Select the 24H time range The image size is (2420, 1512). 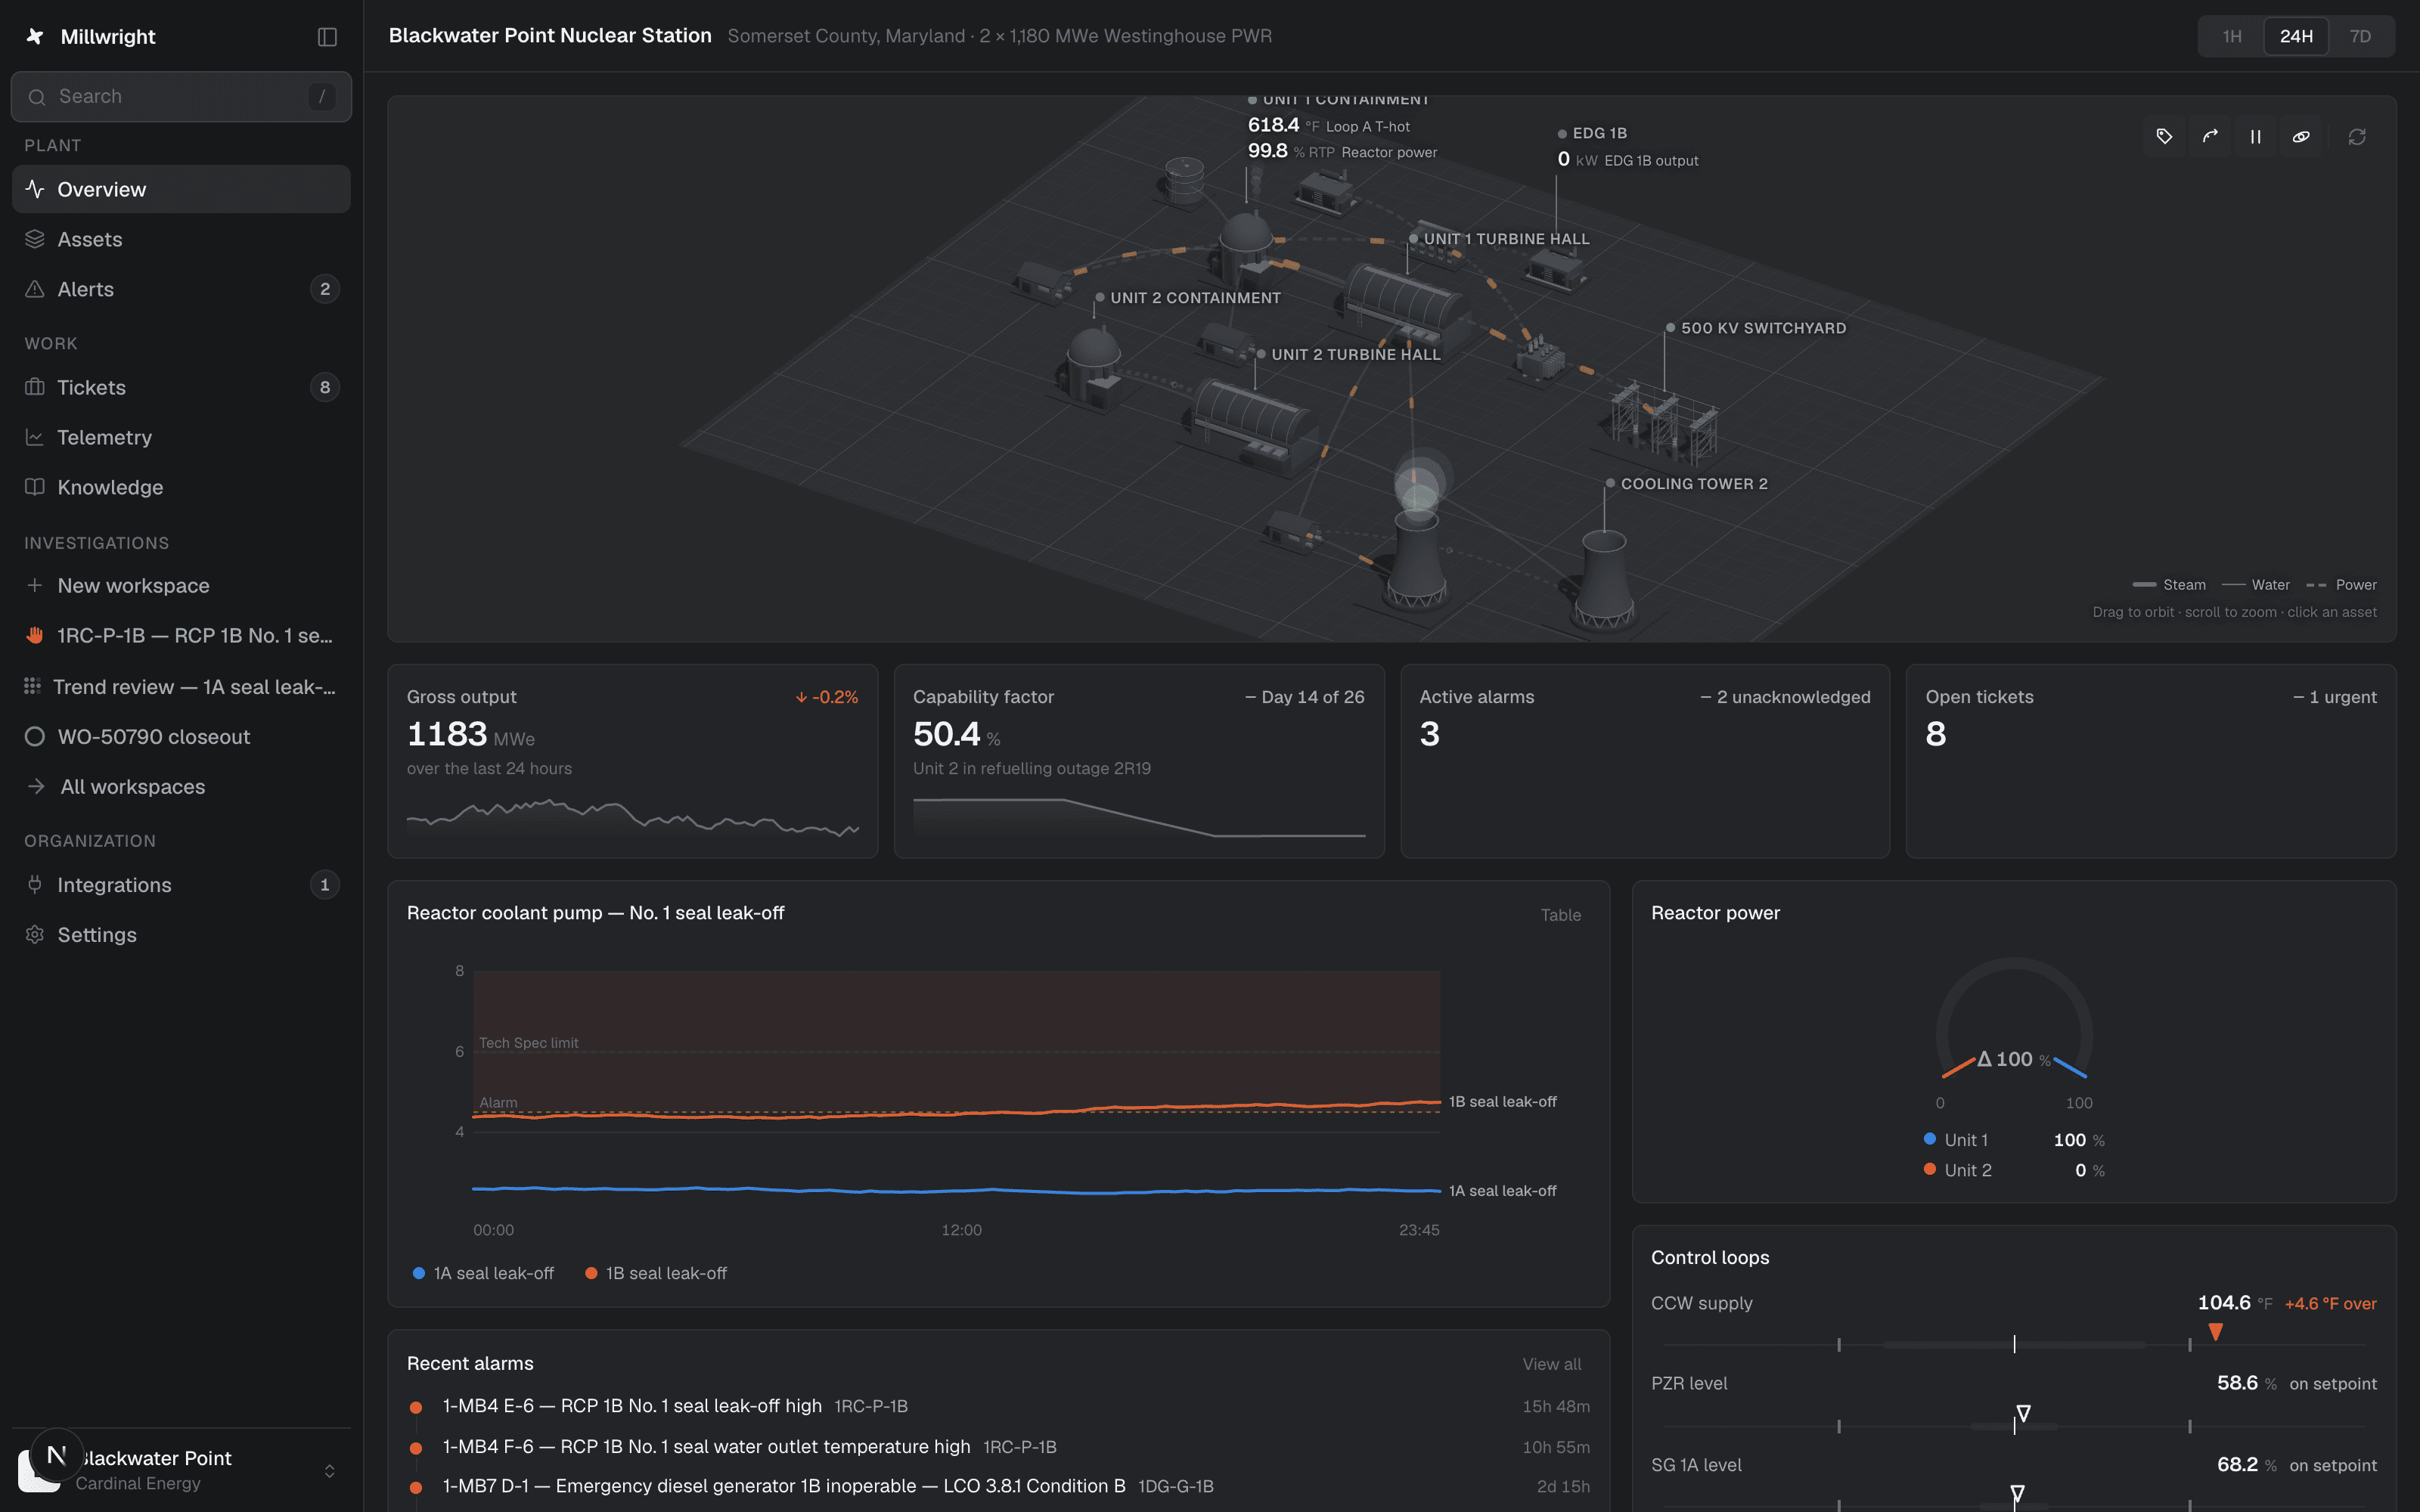tap(2296, 36)
